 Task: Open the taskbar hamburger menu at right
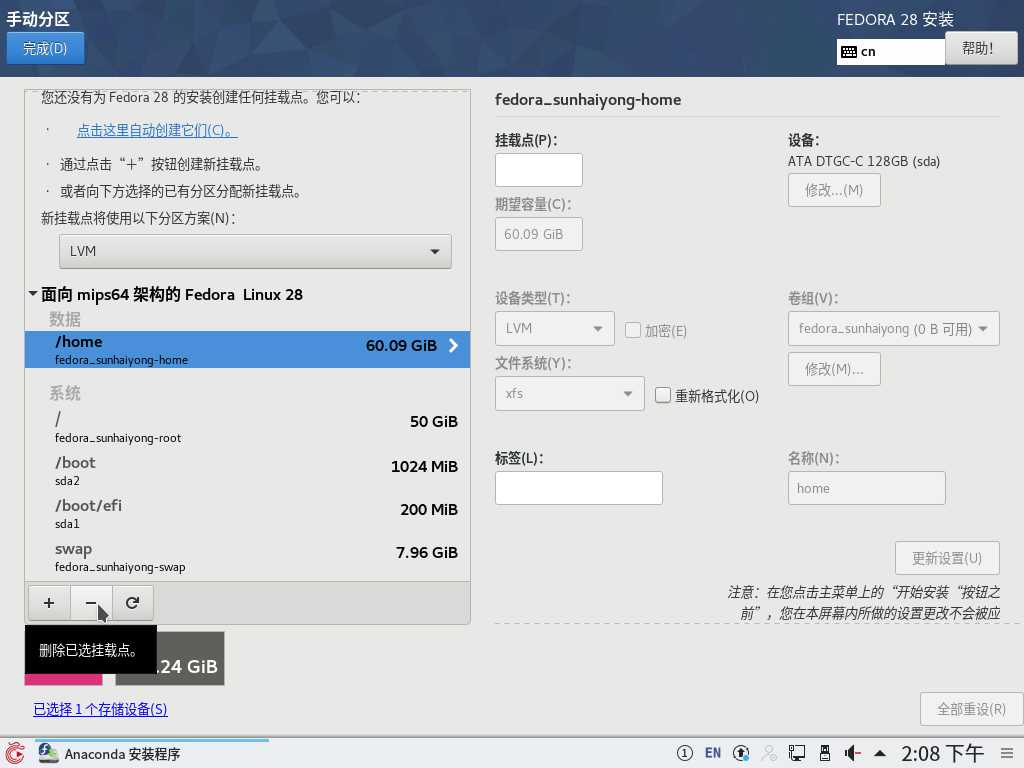click(x=1007, y=754)
